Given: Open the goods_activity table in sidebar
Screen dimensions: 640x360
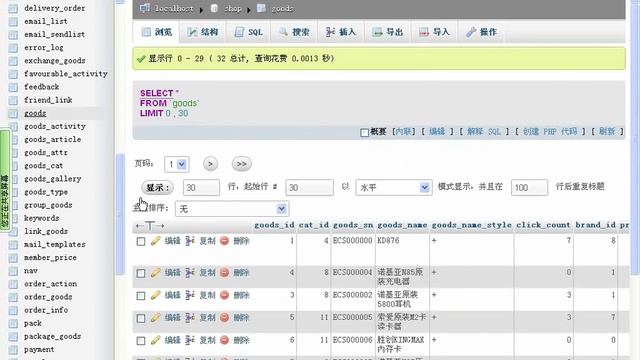Looking at the screenshot, I should (x=55, y=127).
